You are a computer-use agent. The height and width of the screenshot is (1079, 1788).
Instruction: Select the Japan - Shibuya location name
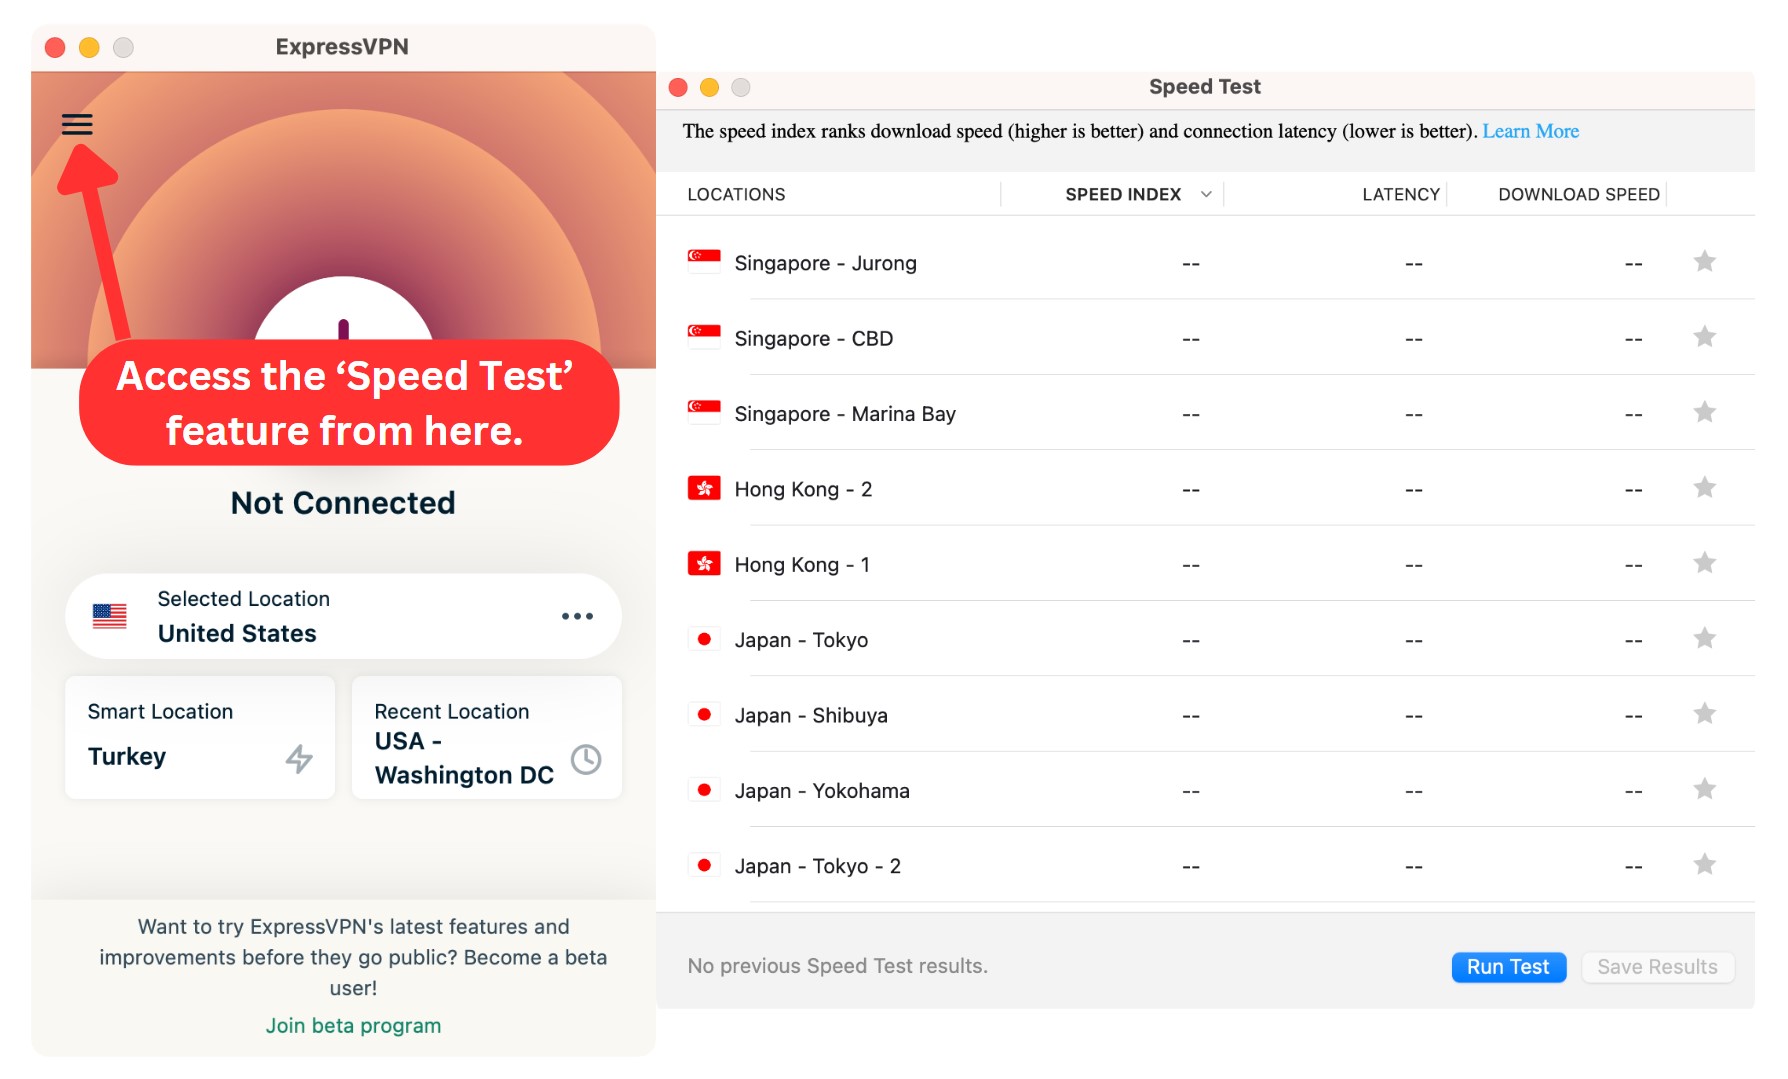[811, 715]
